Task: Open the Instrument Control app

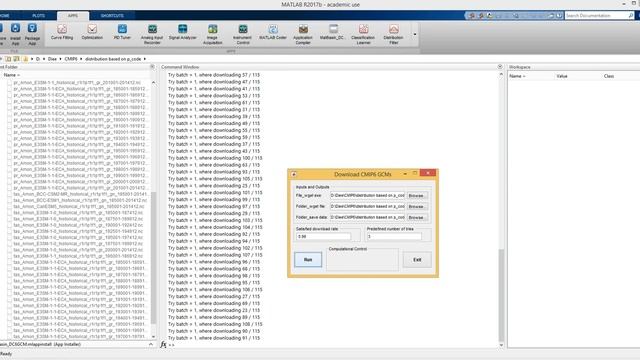Action: click(243, 34)
